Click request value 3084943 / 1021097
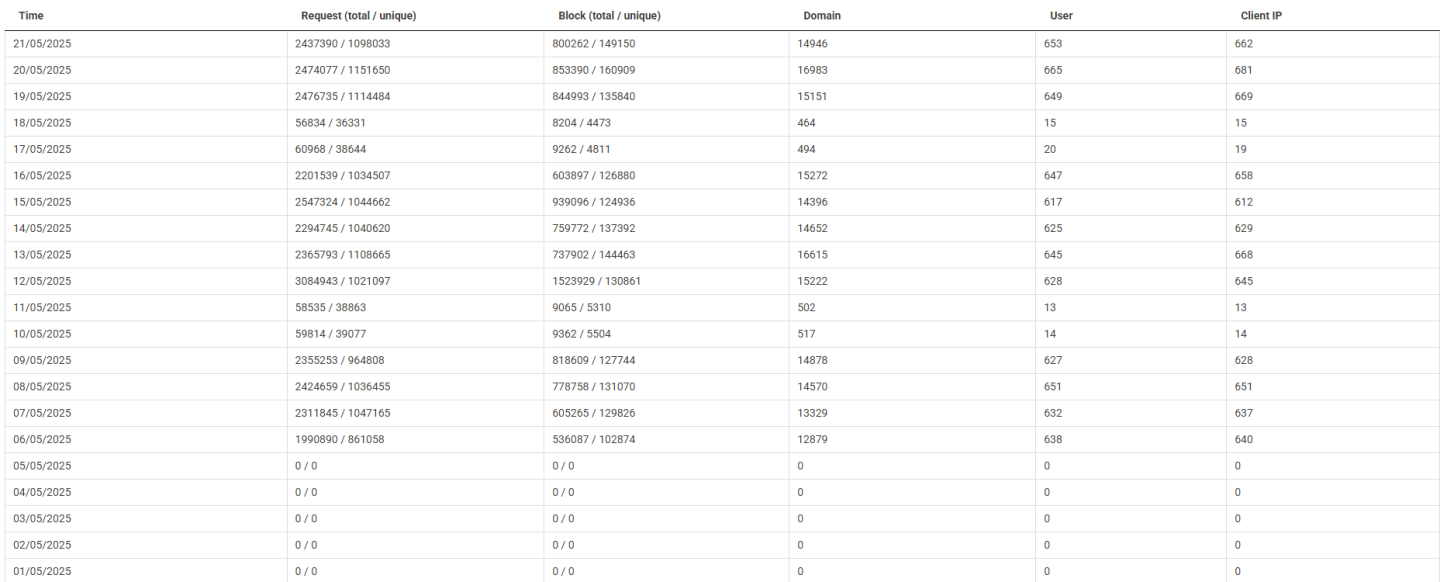Image resolution: width=1440 pixels, height=582 pixels. [342, 281]
